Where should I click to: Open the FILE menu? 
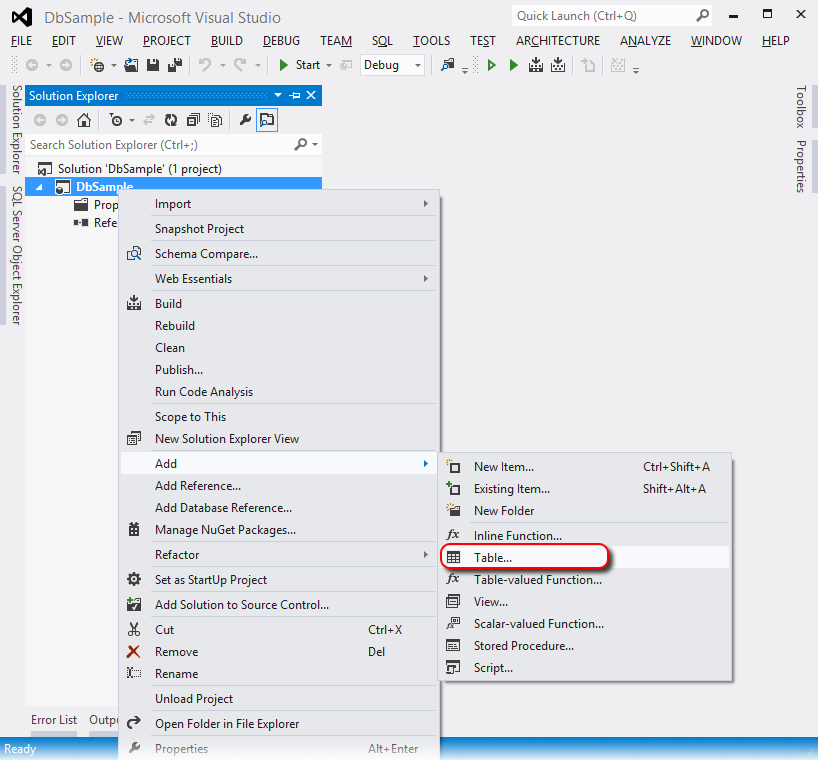[21, 41]
